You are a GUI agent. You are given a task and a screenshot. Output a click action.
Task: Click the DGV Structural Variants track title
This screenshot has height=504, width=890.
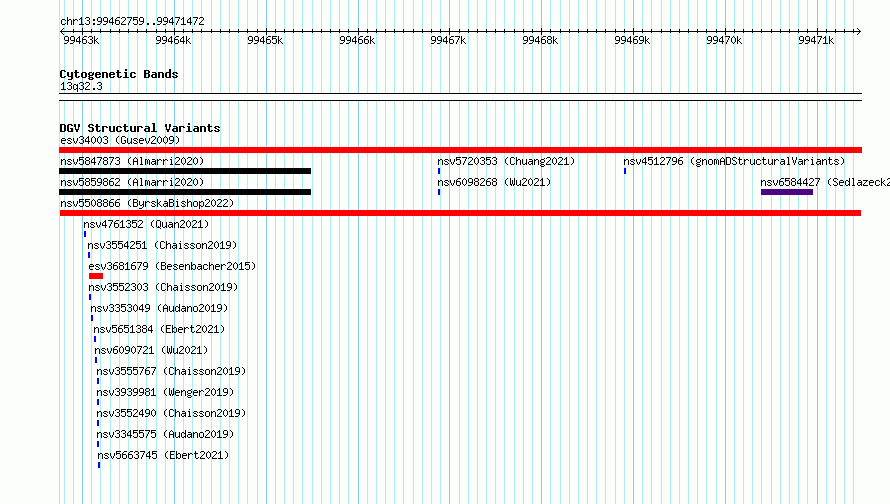point(140,128)
